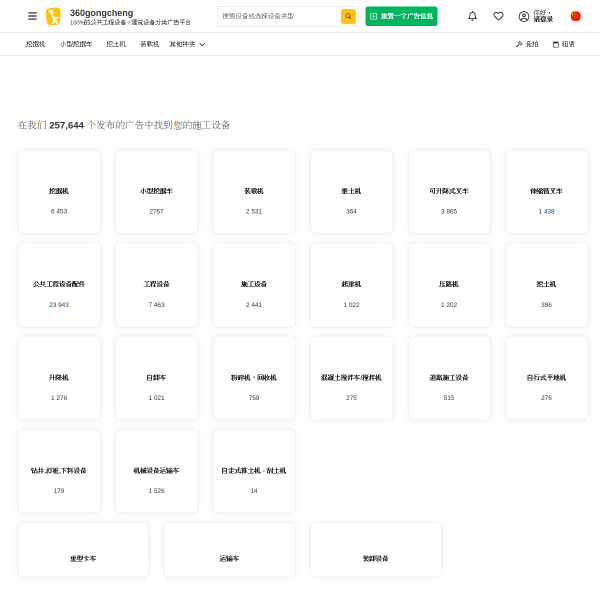Select 挖掘机 in the top navigation bar
The image size is (600, 600).
pyautogui.click(x=35, y=44)
